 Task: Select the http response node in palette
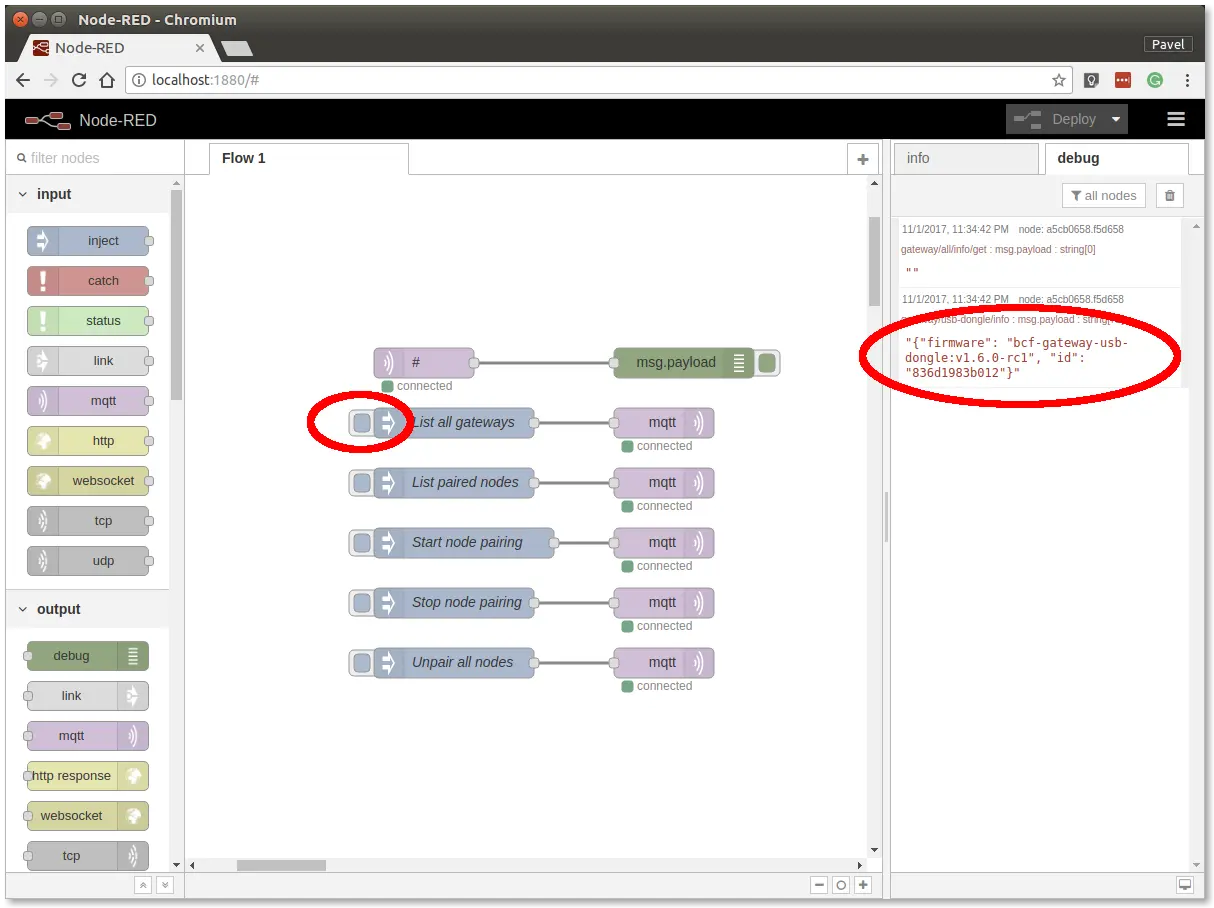(x=88, y=776)
